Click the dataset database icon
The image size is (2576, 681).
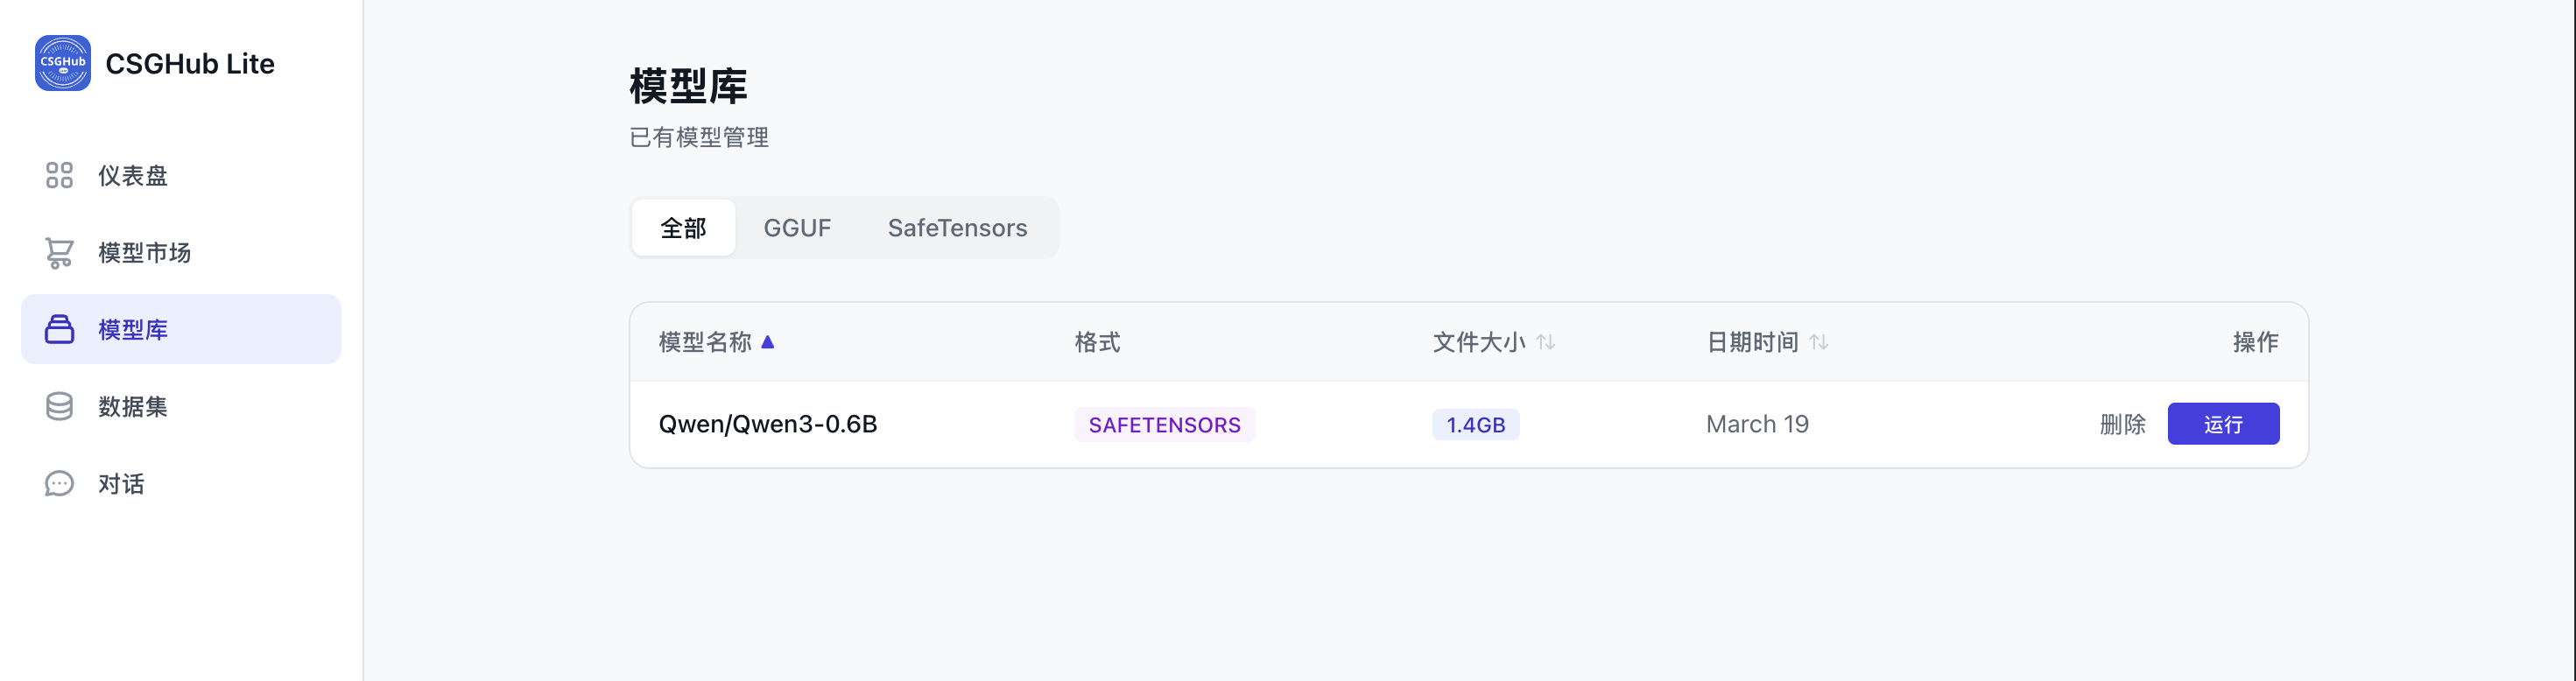59,406
